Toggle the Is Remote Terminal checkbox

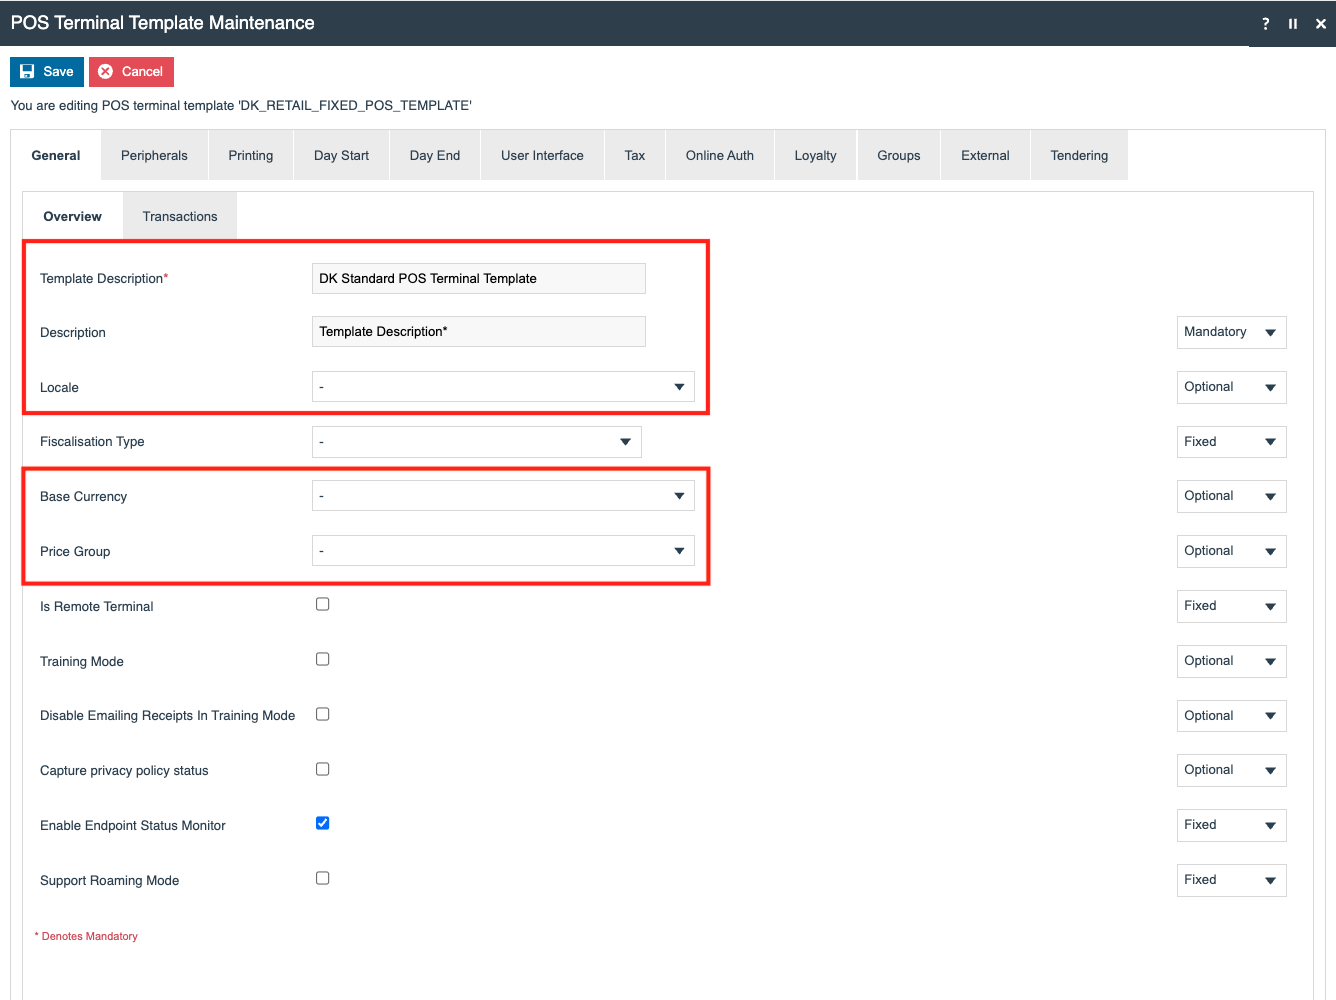tap(323, 604)
